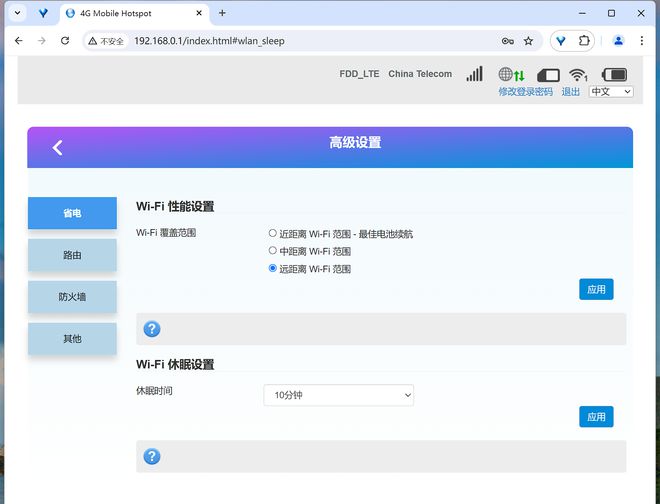Click the battery level icon

click(615, 75)
